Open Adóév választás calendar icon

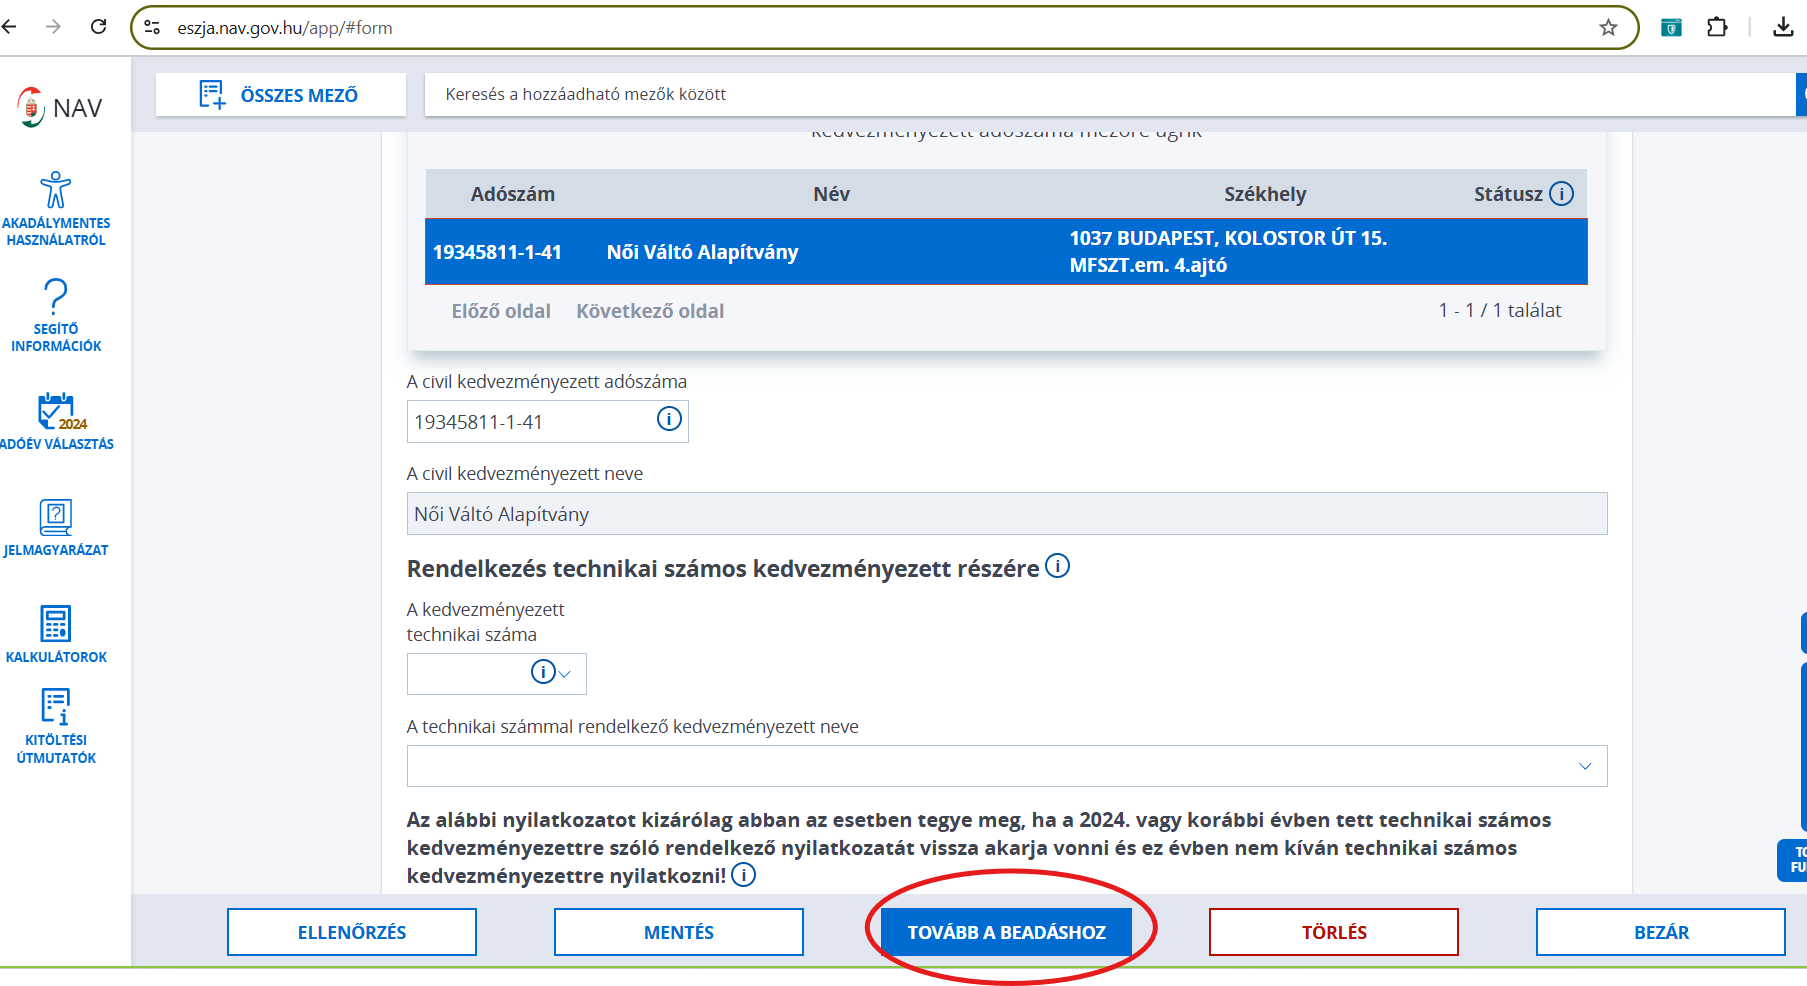tap(56, 411)
